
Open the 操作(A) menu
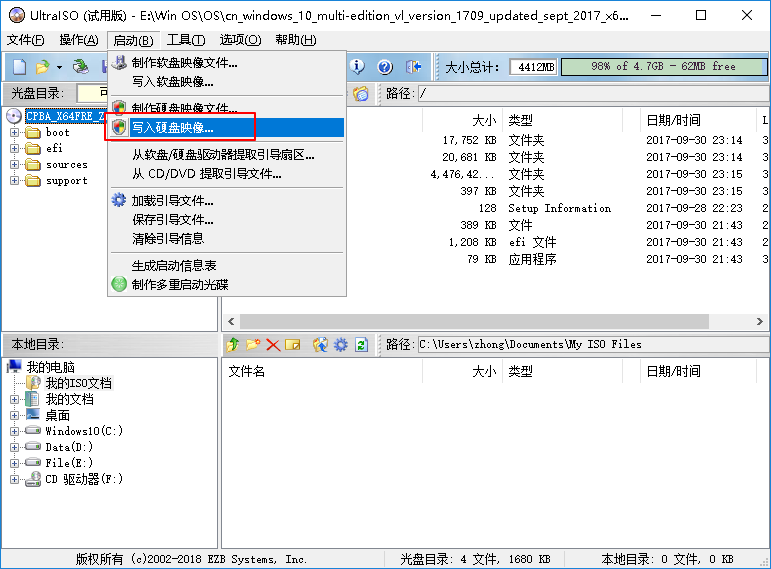(x=79, y=40)
